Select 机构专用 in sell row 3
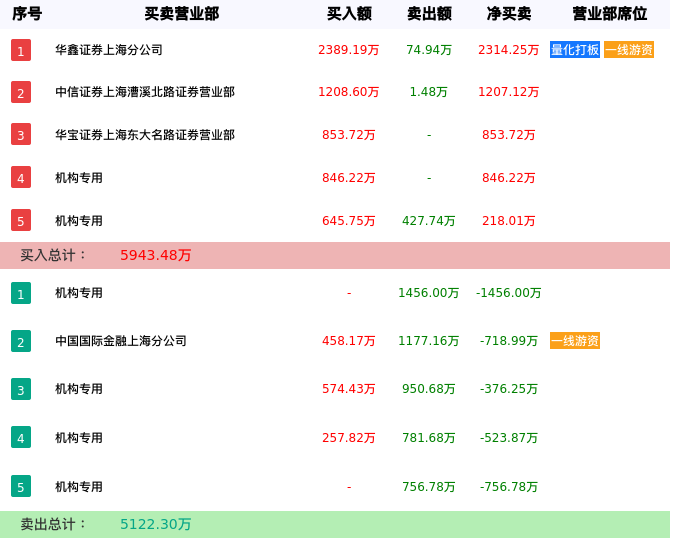 pos(79,389)
